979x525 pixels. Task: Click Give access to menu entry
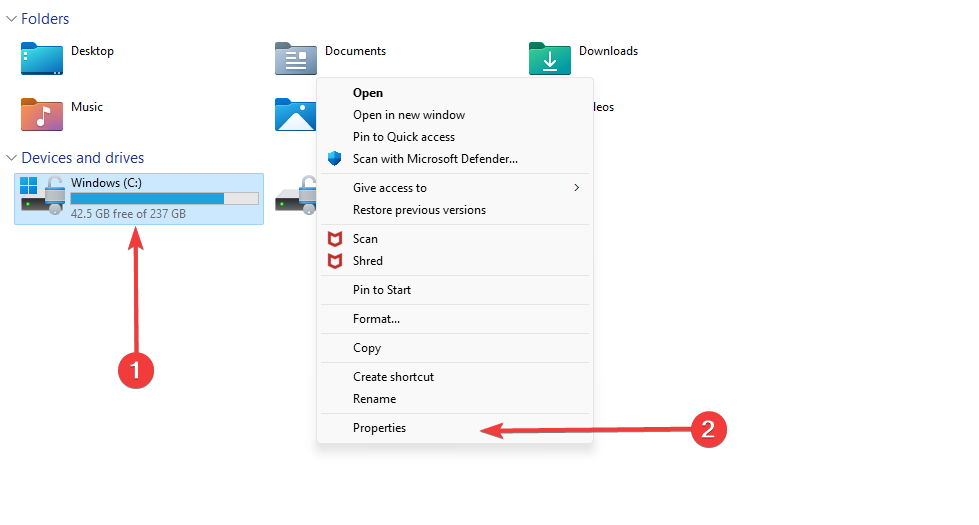tap(455, 188)
